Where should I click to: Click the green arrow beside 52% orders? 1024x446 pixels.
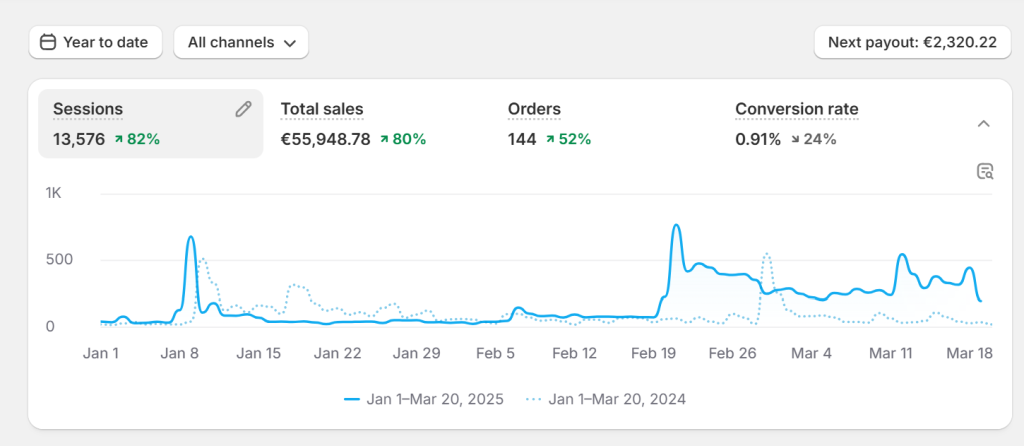point(550,139)
